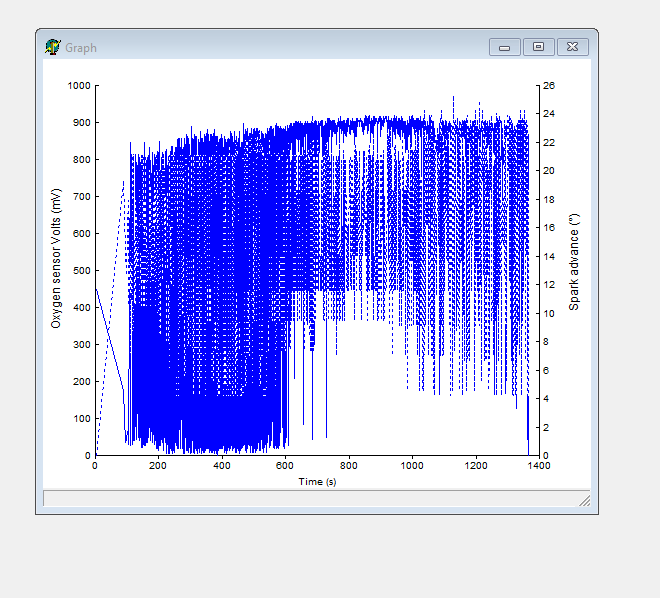Click the resize grip in status bar
Image resolution: width=660 pixels, height=598 pixels.
coord(585,500)
